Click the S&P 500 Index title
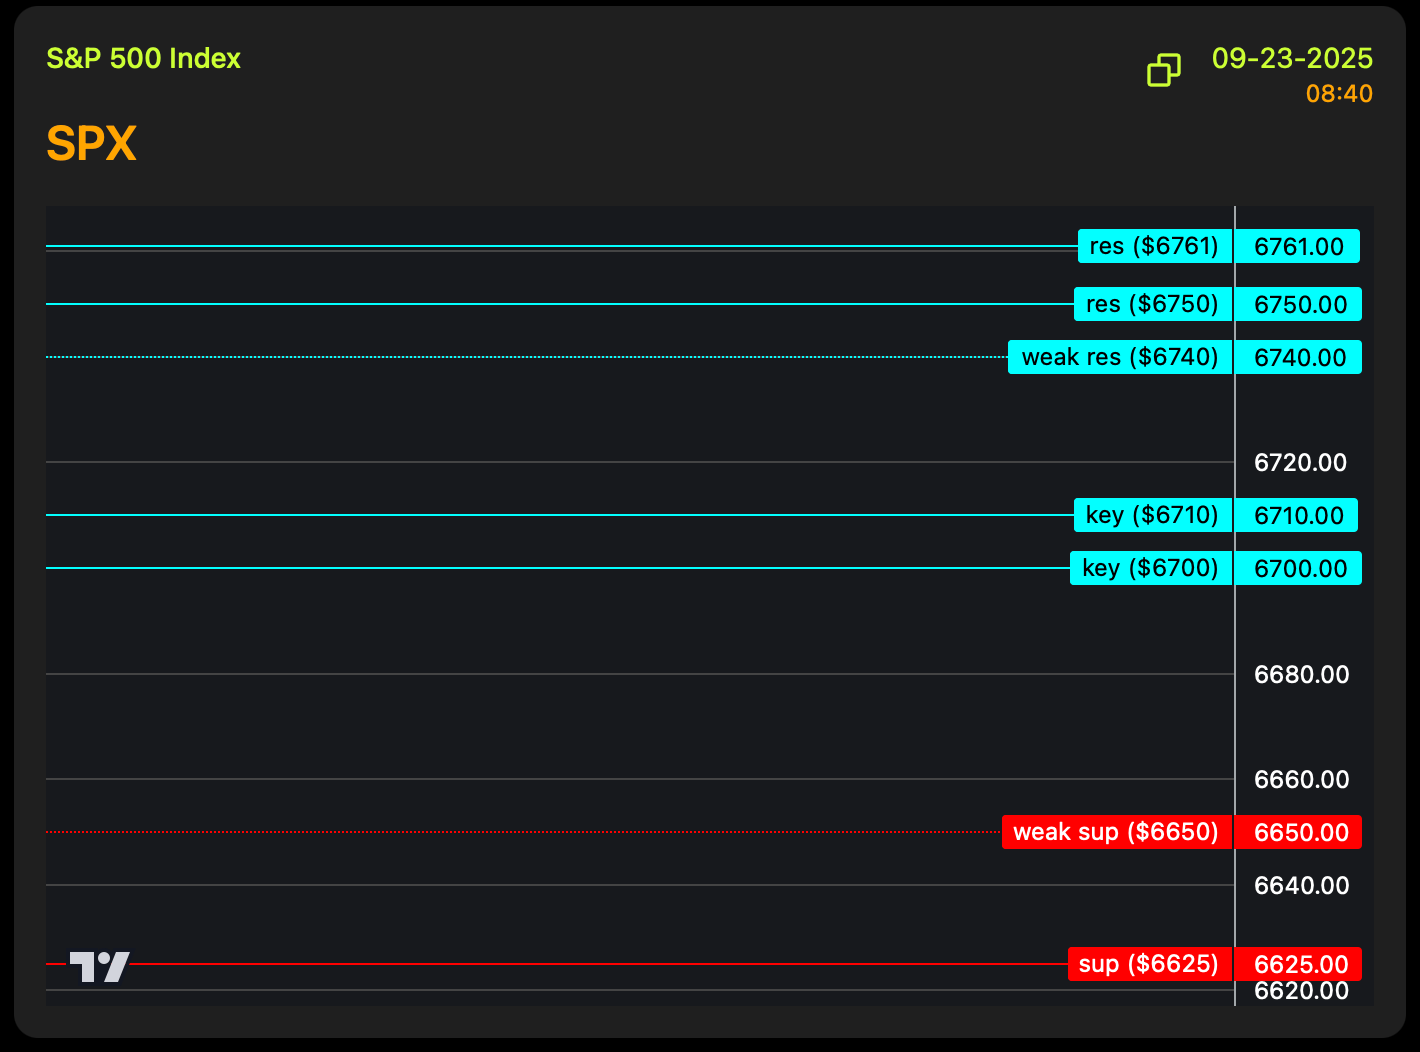This screenshot has width=1420, height=1052. click(x=143, y=59)
